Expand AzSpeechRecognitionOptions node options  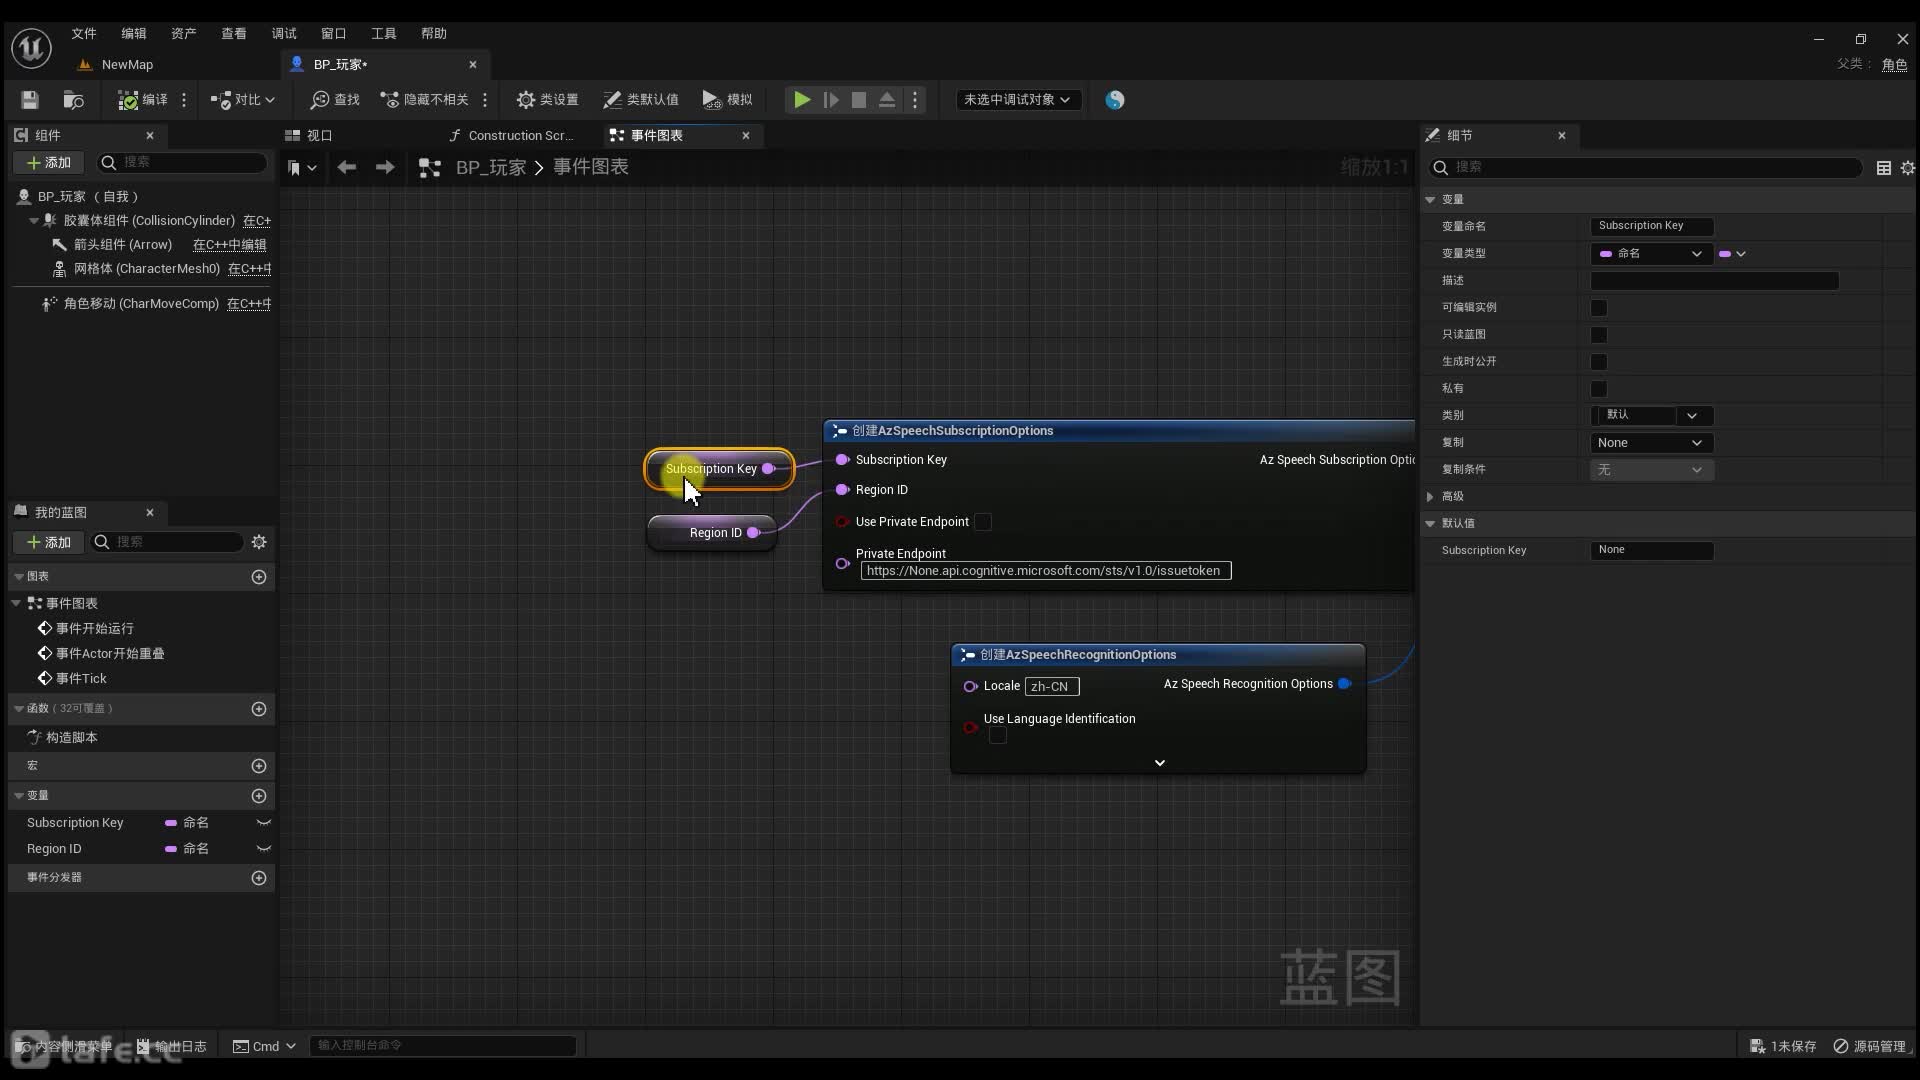1158,762
